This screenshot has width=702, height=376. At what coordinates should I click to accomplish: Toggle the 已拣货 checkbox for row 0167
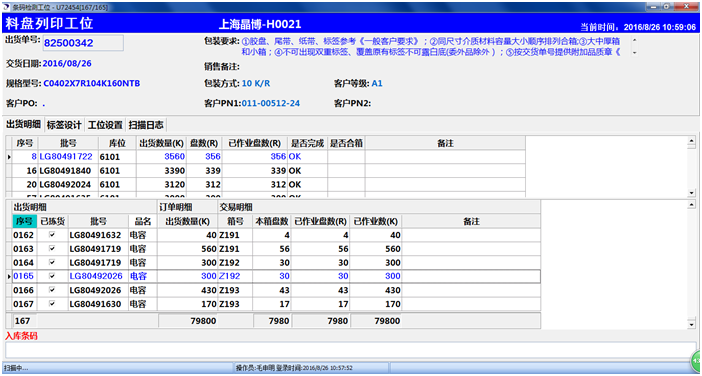pyautogui.click(x=52, y=304)
